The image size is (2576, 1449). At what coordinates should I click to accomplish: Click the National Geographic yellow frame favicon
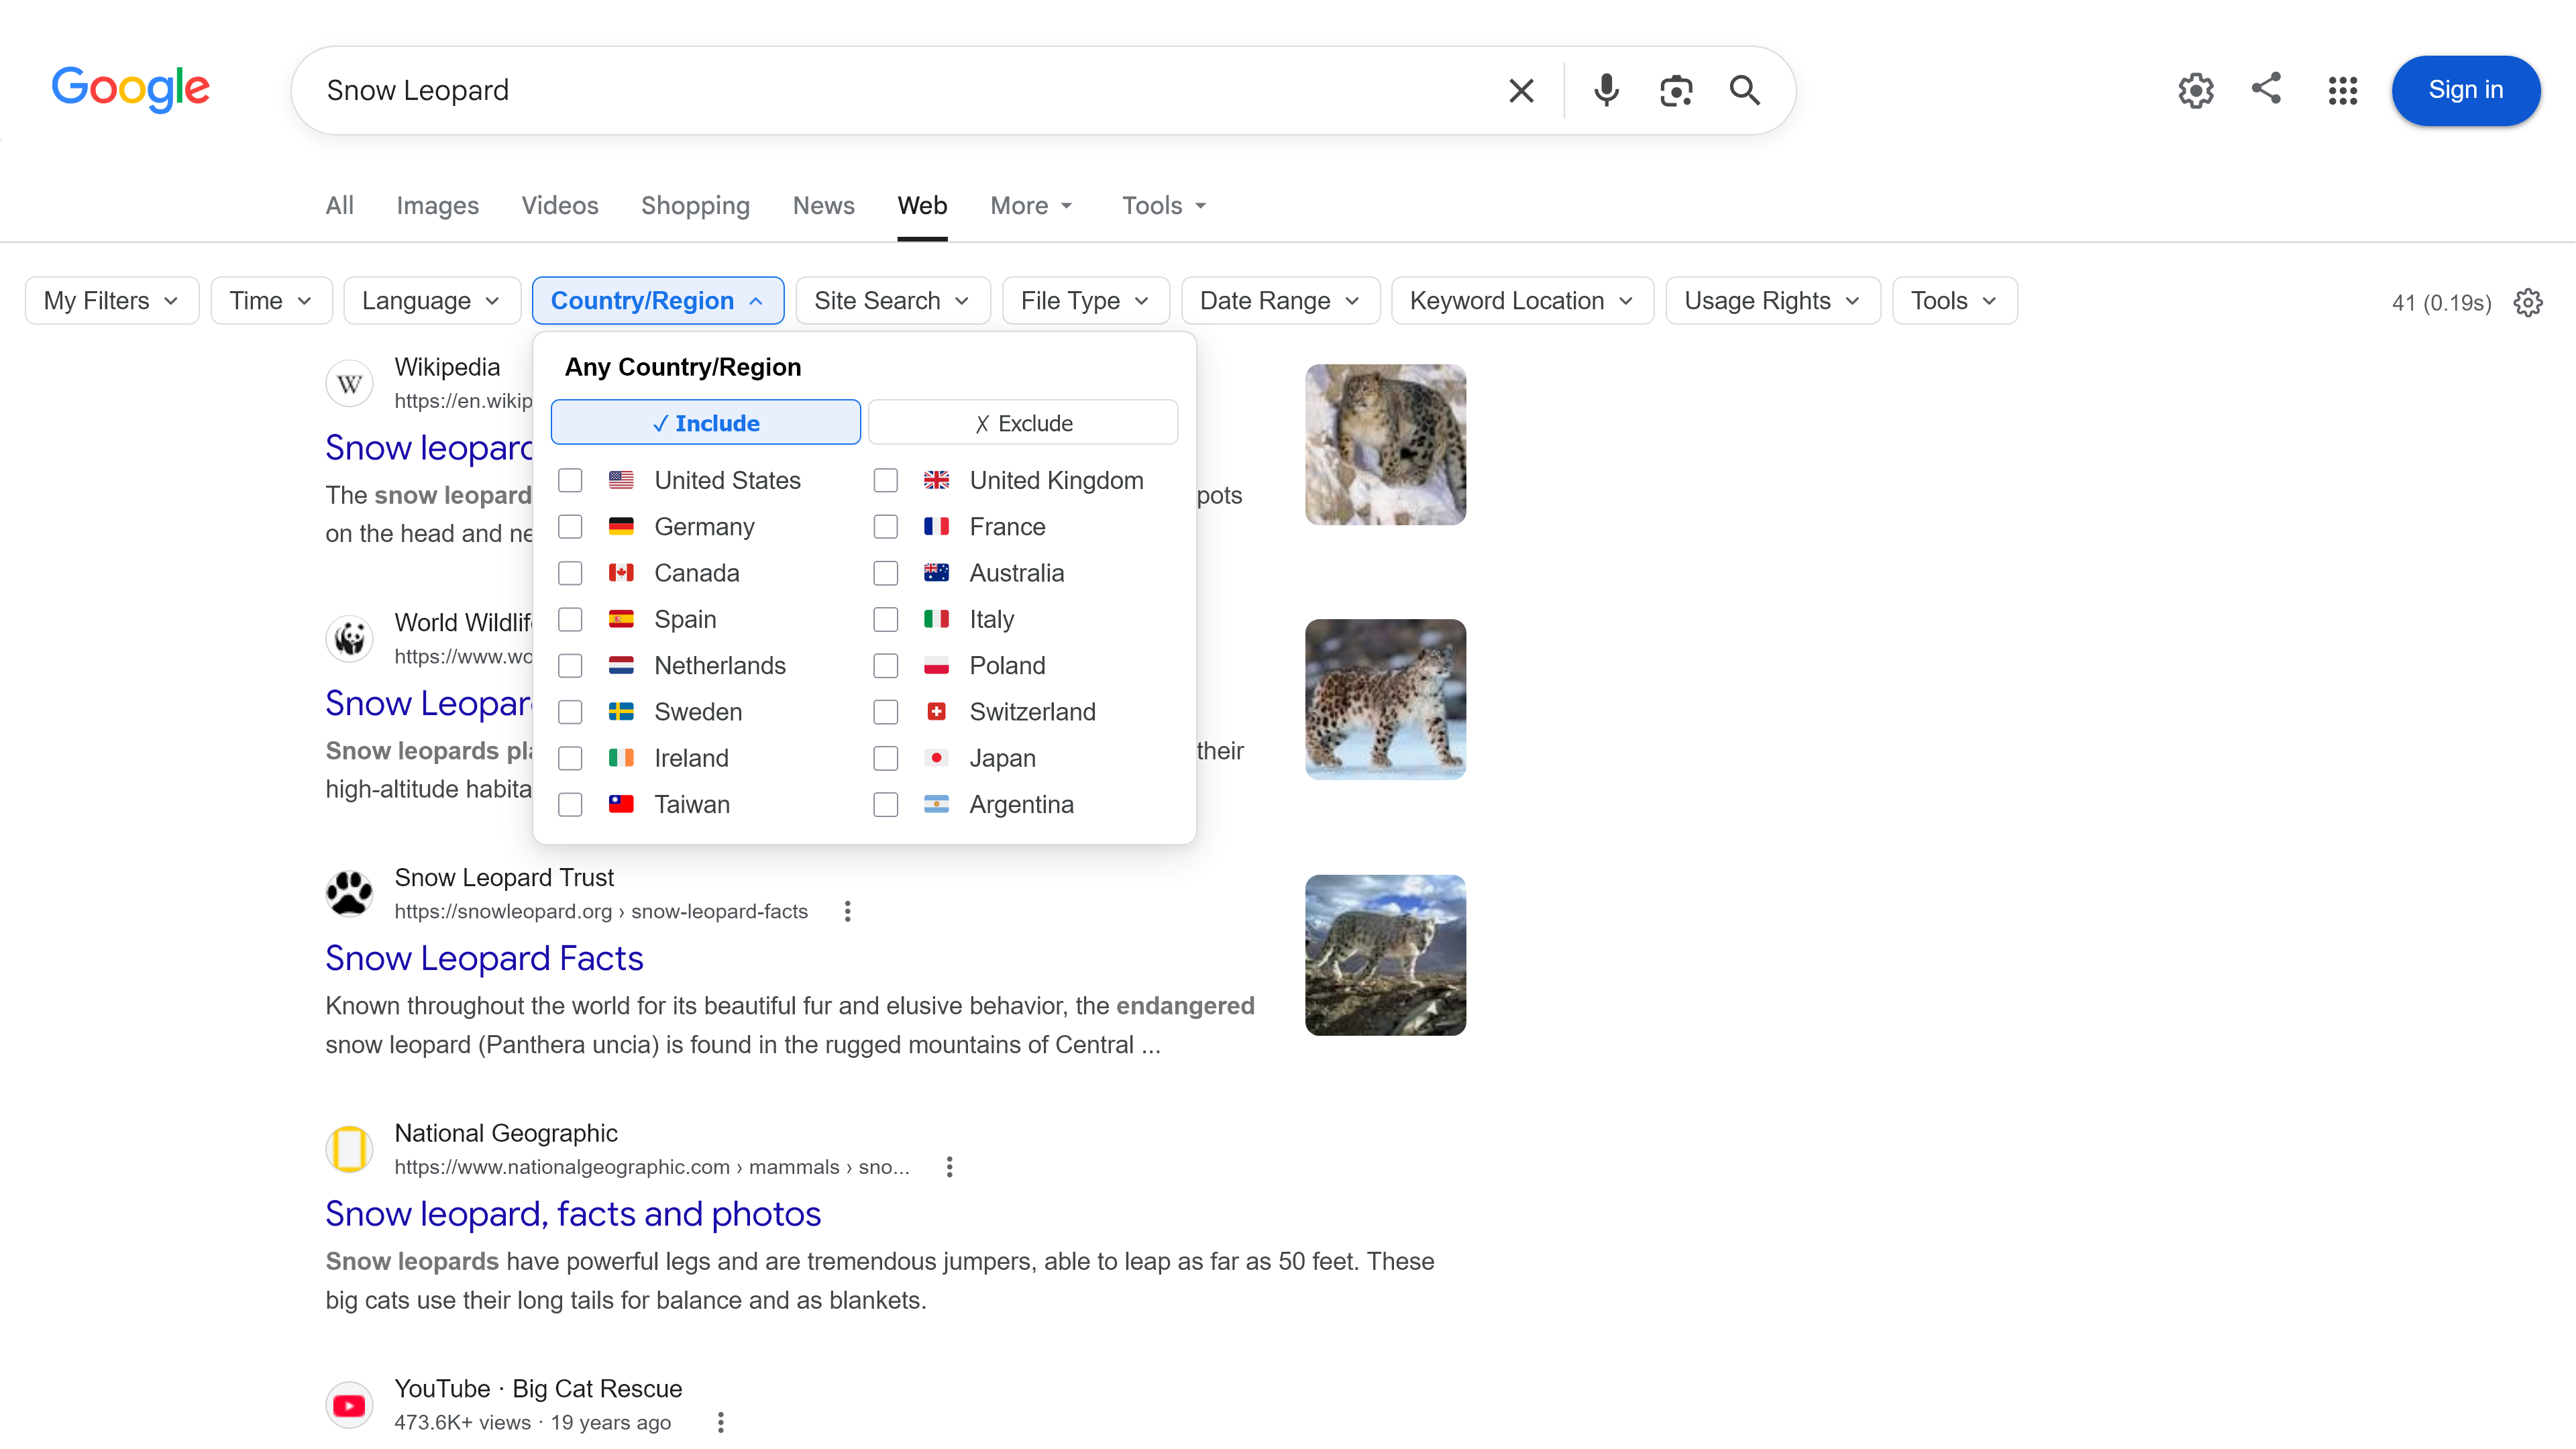click(x=349, y=1148)
